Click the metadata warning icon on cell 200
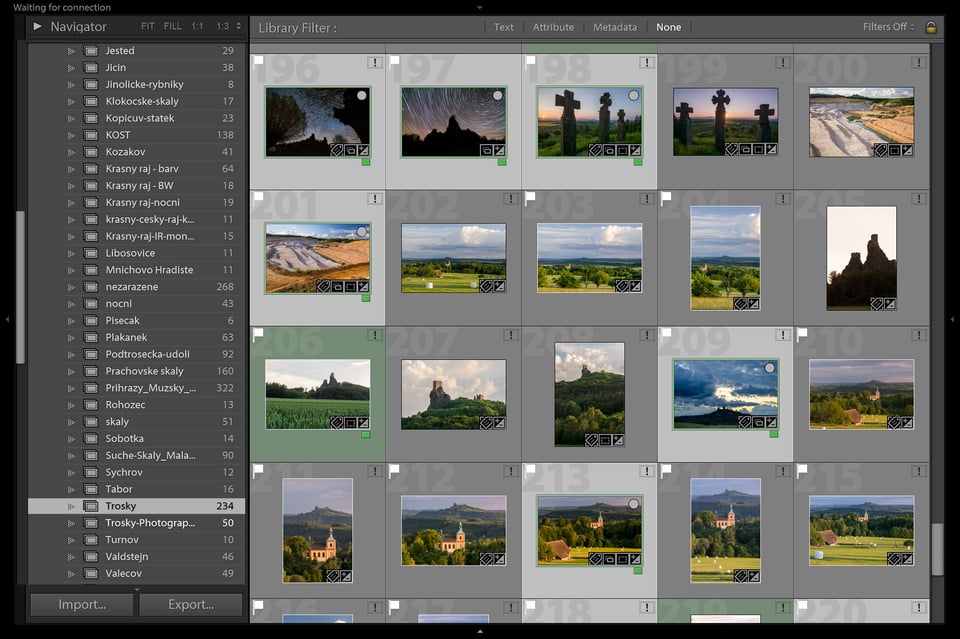Viewport: 960px width, 639px height. coord(918,62)
